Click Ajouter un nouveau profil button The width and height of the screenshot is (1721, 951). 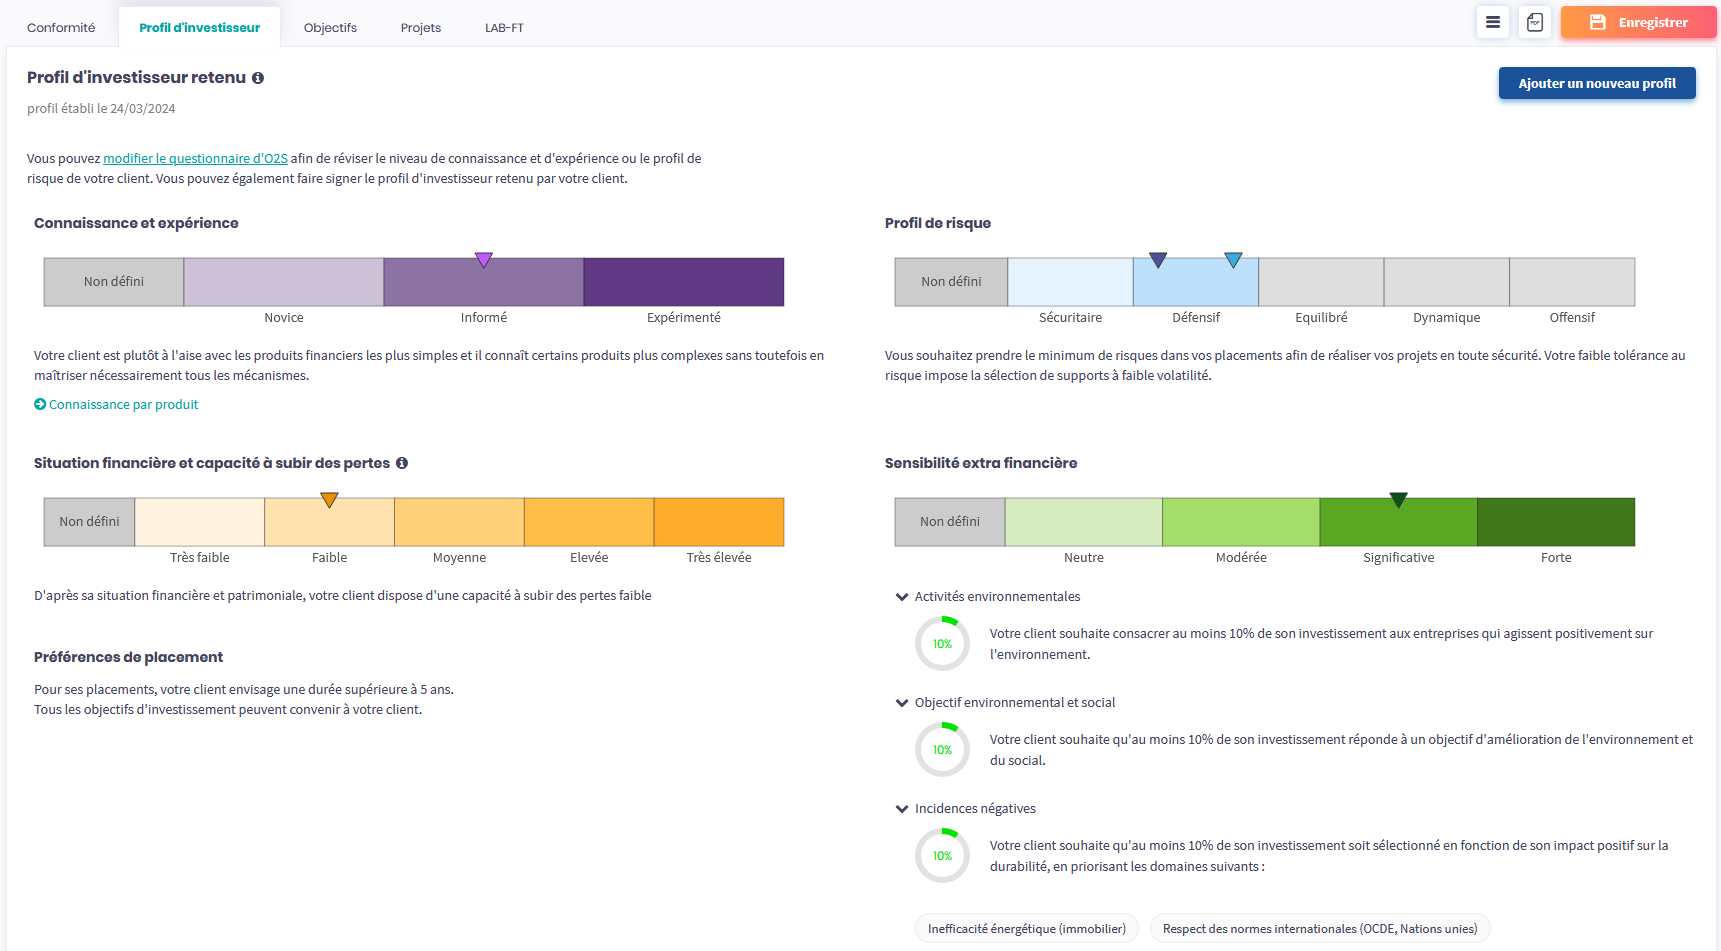click(x=1596, y=83)
